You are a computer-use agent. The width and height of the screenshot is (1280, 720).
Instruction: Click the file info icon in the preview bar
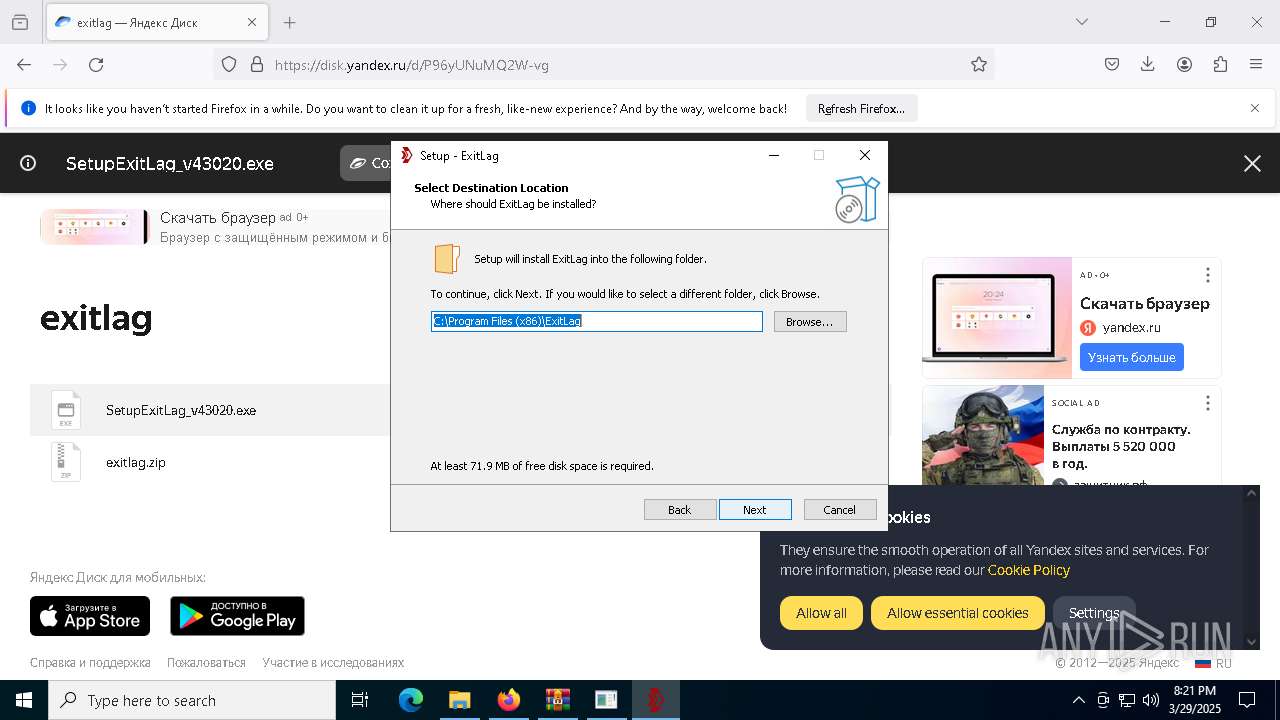tap(28, 163)
